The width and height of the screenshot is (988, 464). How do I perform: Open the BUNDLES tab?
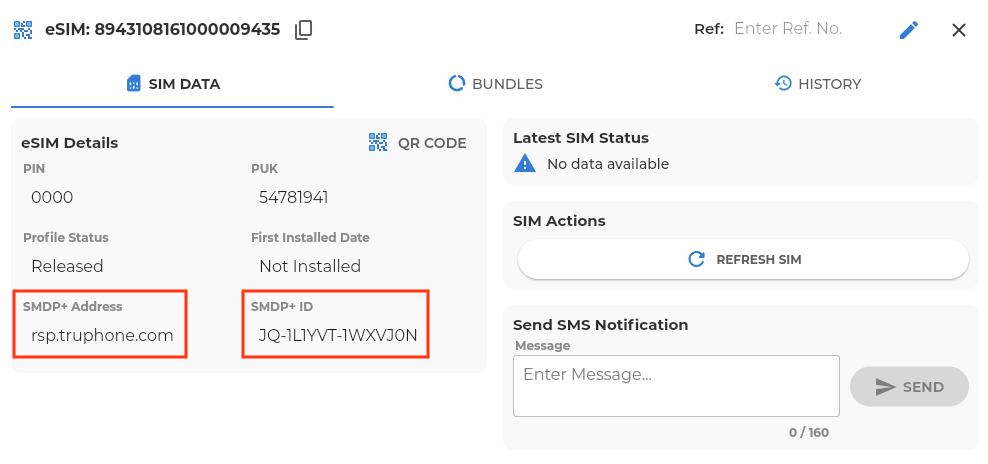(x=495, y=84)
